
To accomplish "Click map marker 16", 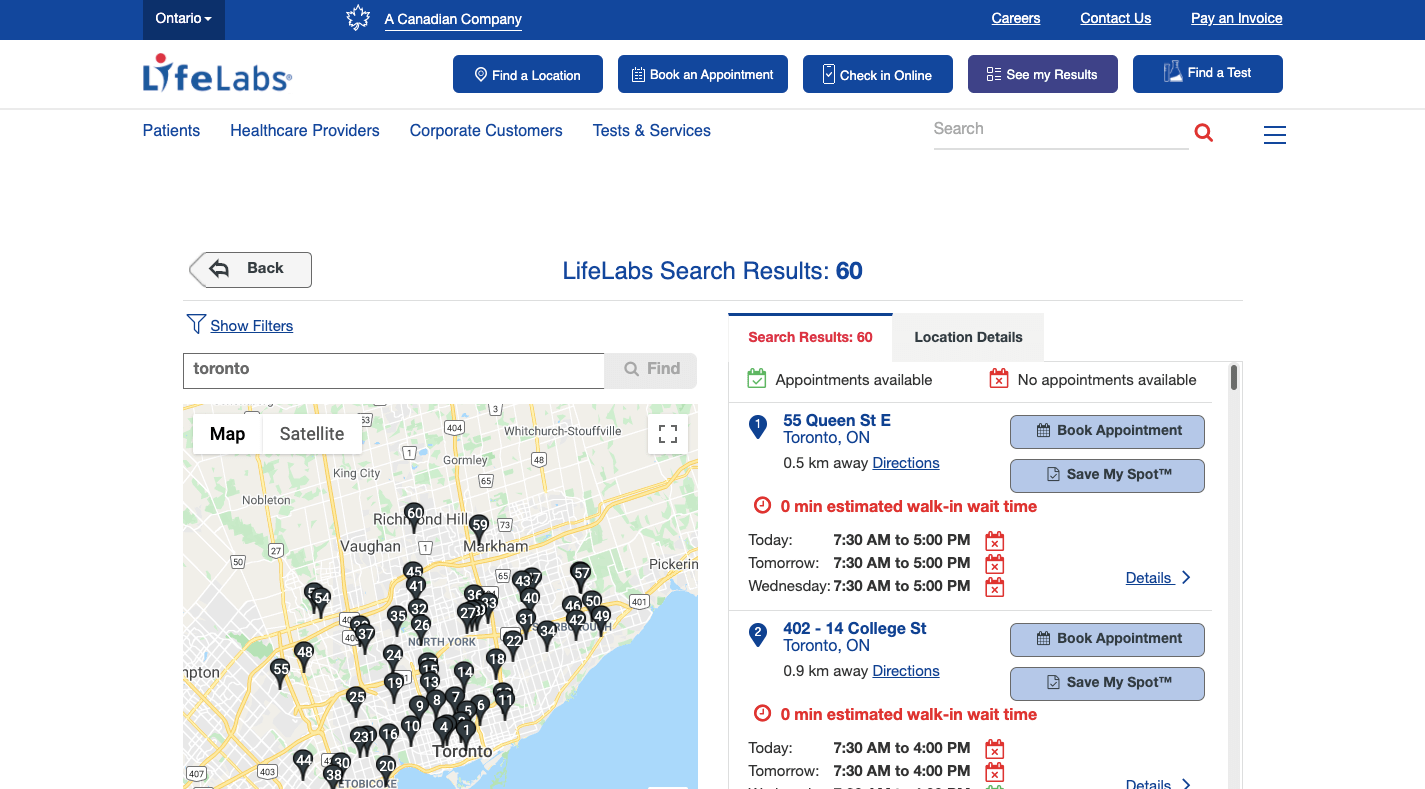I will [389, 737].
